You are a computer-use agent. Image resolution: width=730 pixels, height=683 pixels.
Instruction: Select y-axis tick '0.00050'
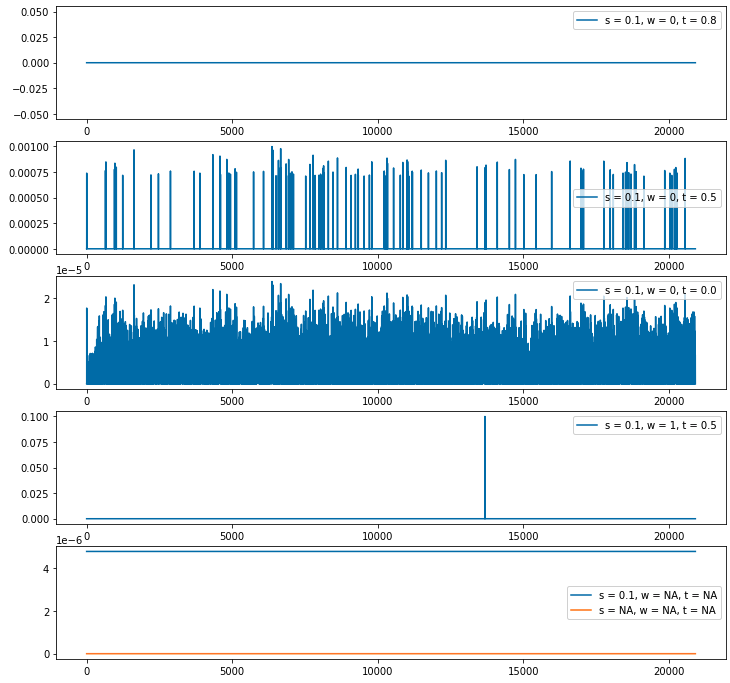[29, 198]
